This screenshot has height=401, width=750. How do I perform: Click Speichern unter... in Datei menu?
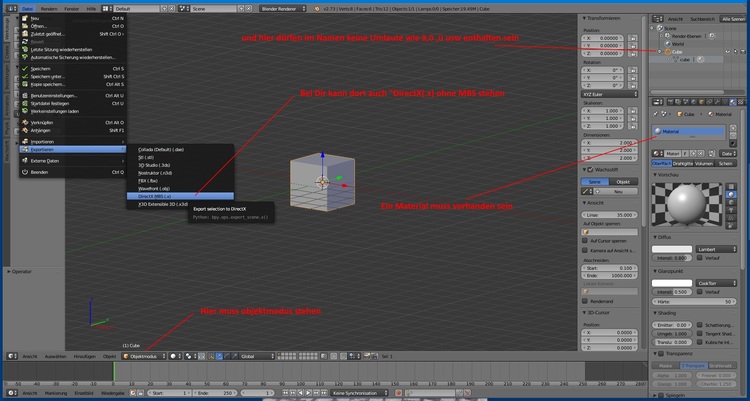[x=73, y=77]
